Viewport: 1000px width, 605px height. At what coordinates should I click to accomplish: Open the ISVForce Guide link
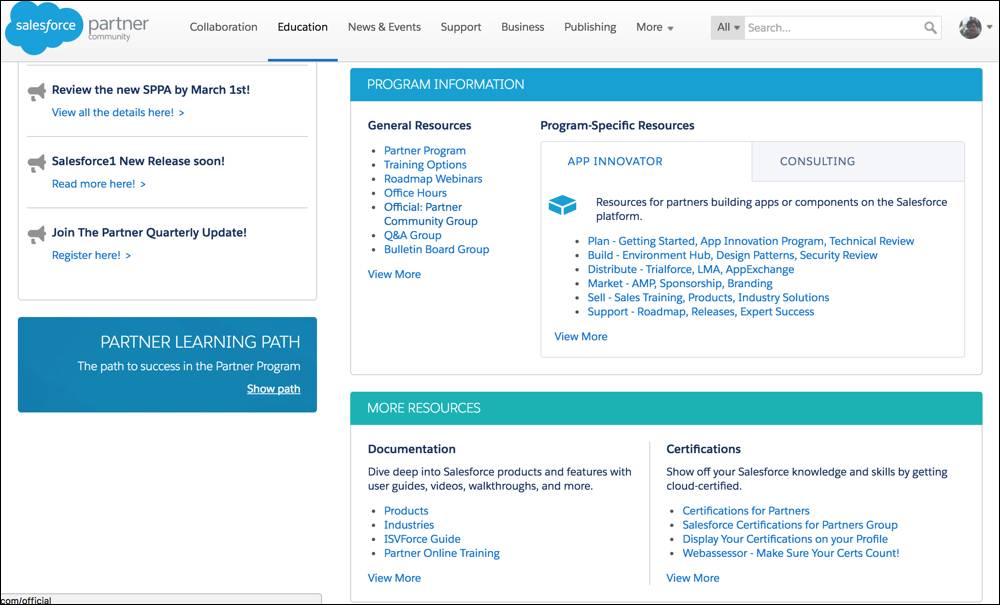(x=422, y=539)
